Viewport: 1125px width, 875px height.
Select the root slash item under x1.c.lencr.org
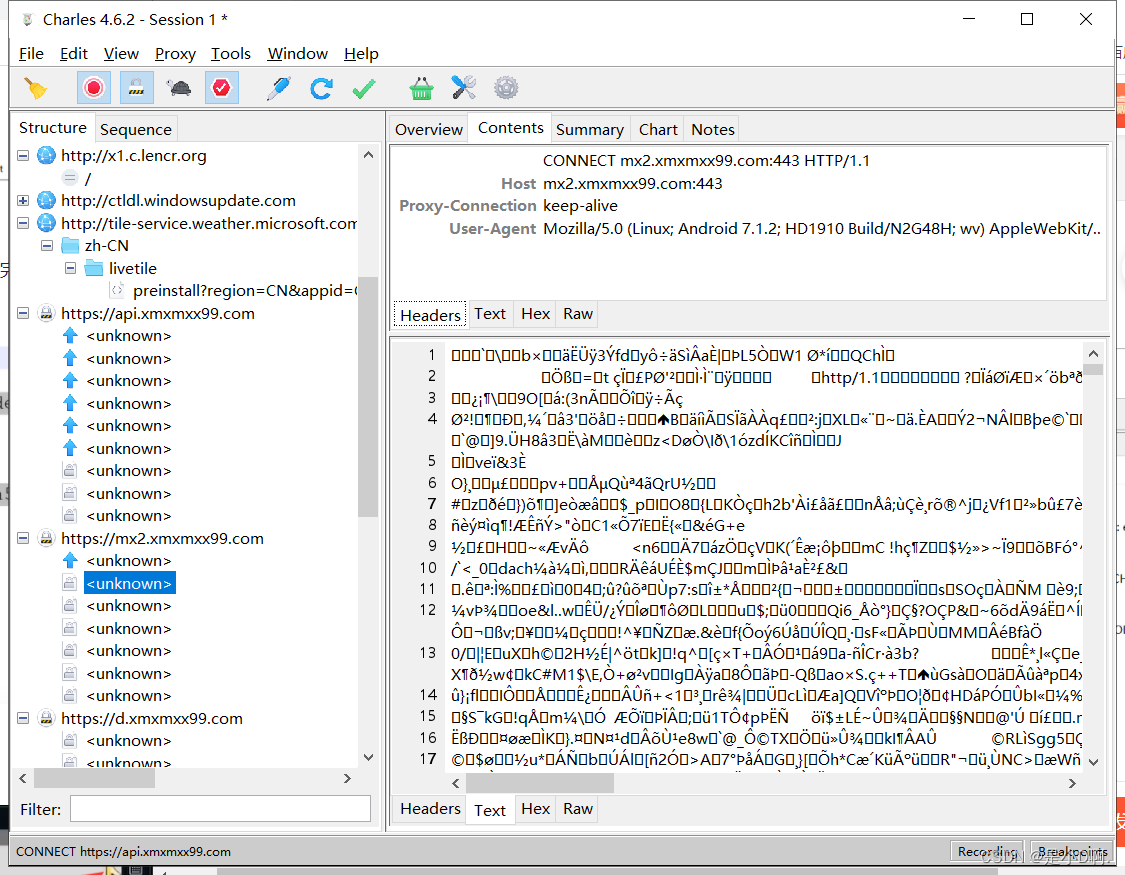click(x=88, y=179)
